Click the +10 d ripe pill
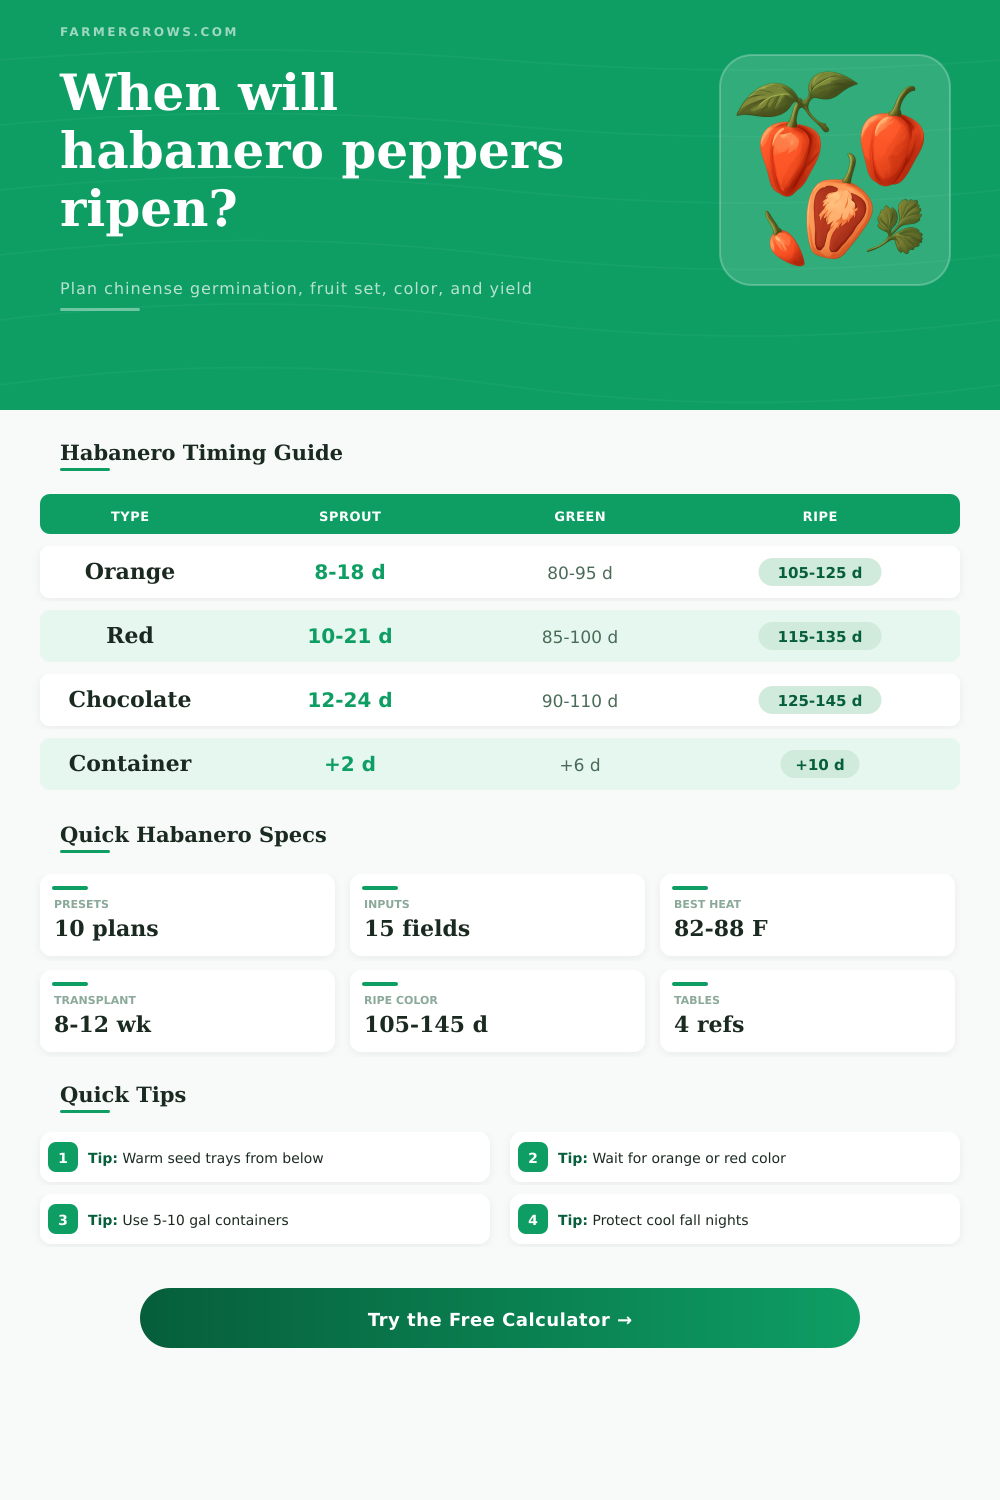 point(820,764)
